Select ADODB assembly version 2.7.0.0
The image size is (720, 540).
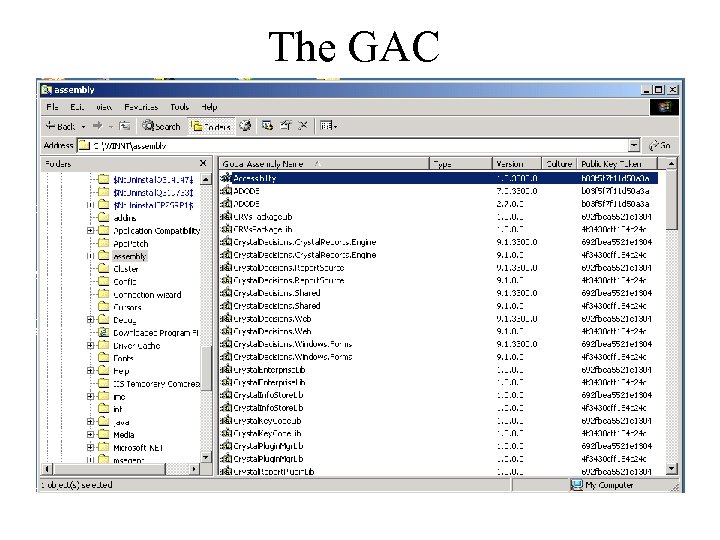click(x=439, y=203)
